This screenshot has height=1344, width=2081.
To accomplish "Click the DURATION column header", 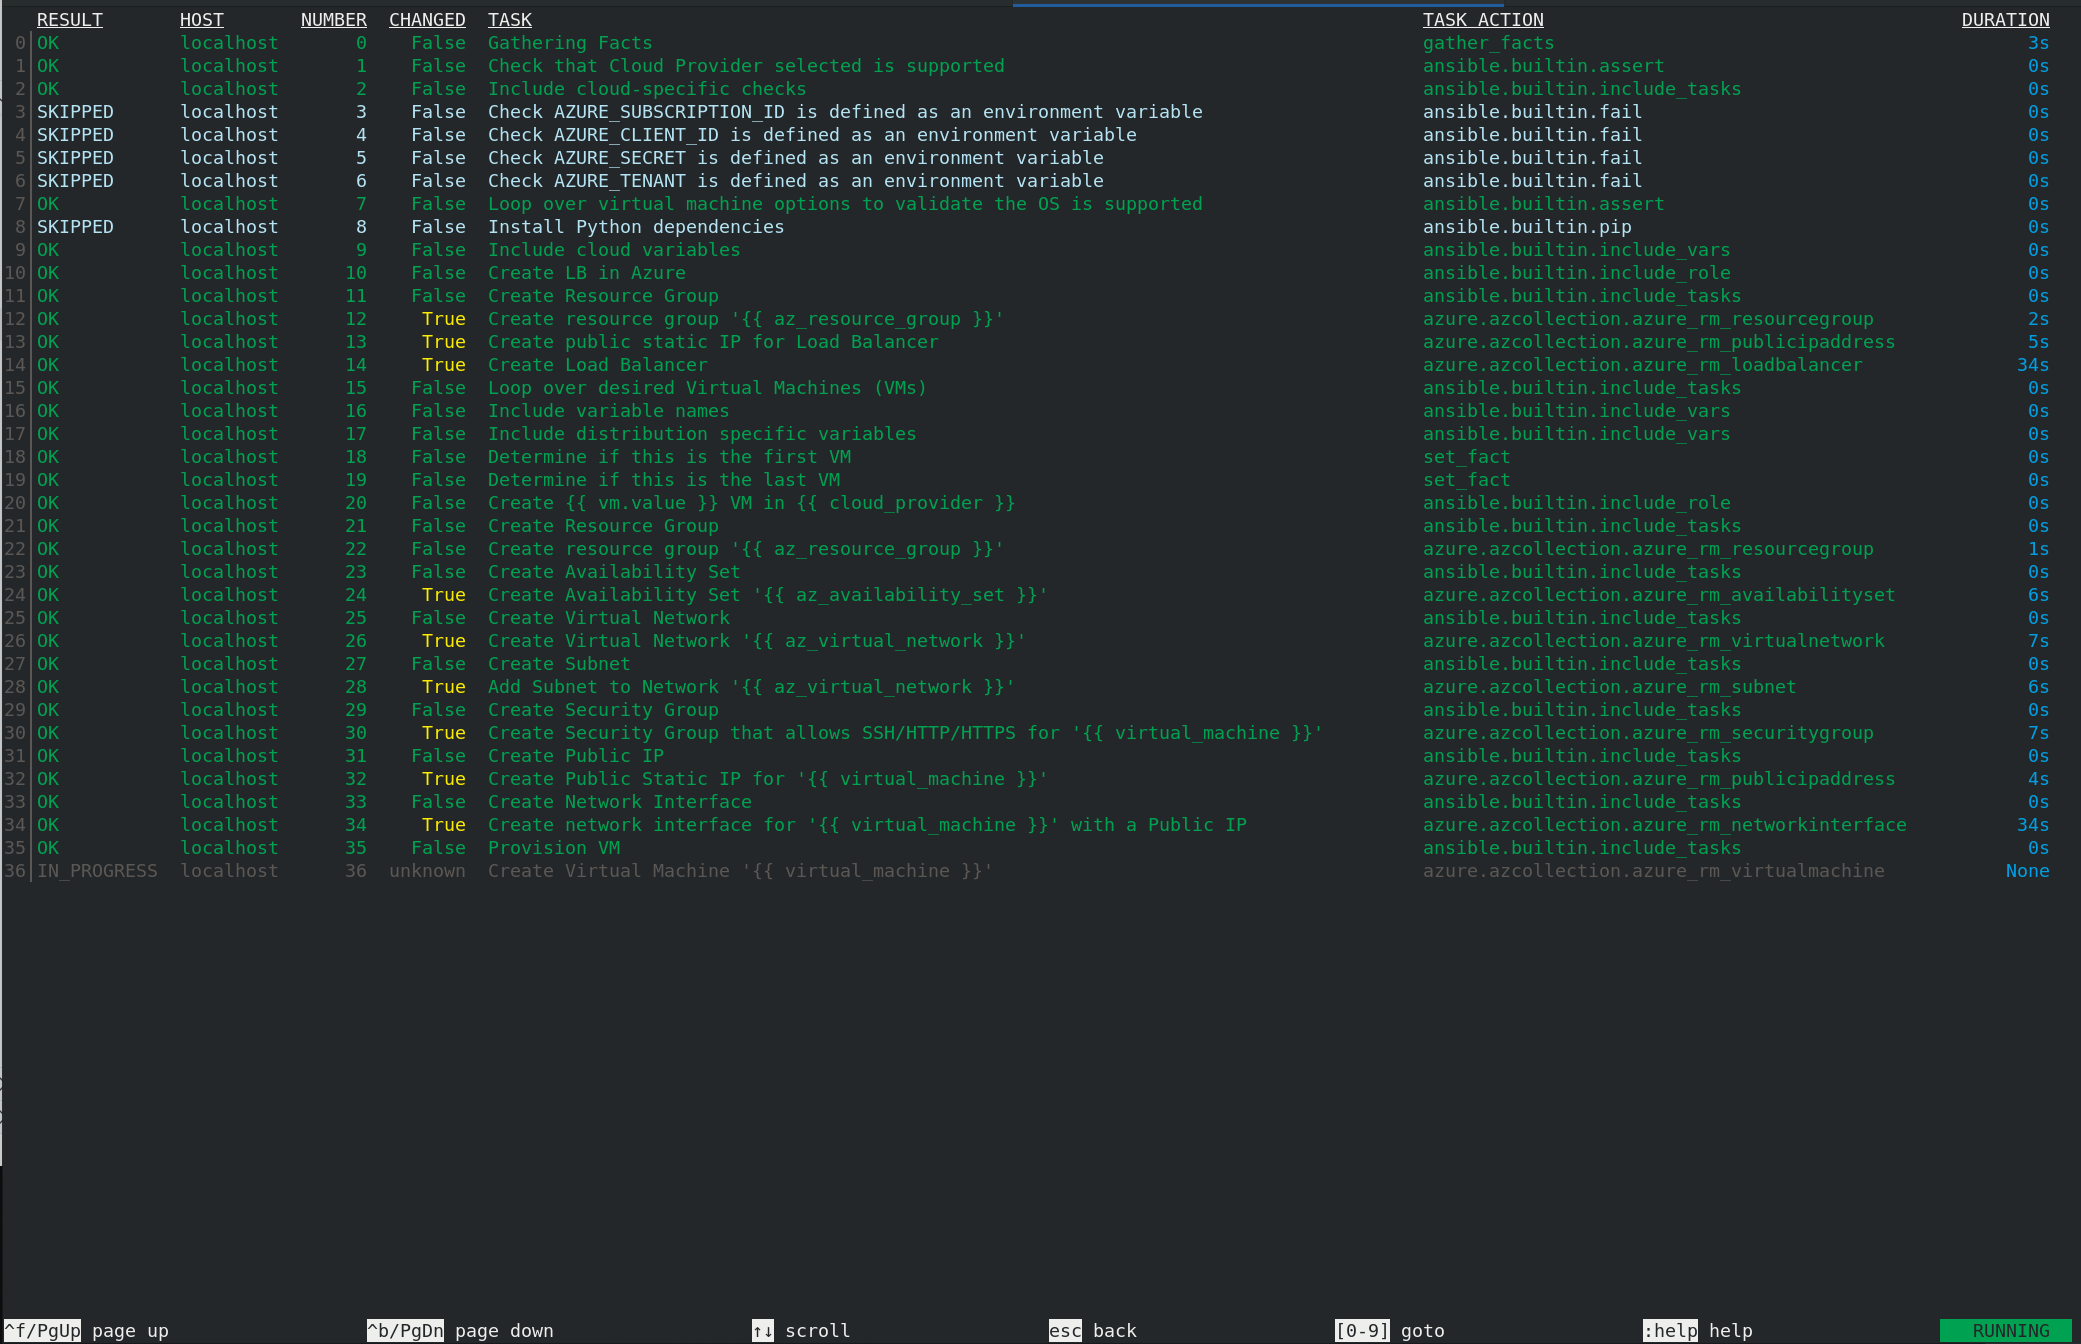I will coord(2004,20).
